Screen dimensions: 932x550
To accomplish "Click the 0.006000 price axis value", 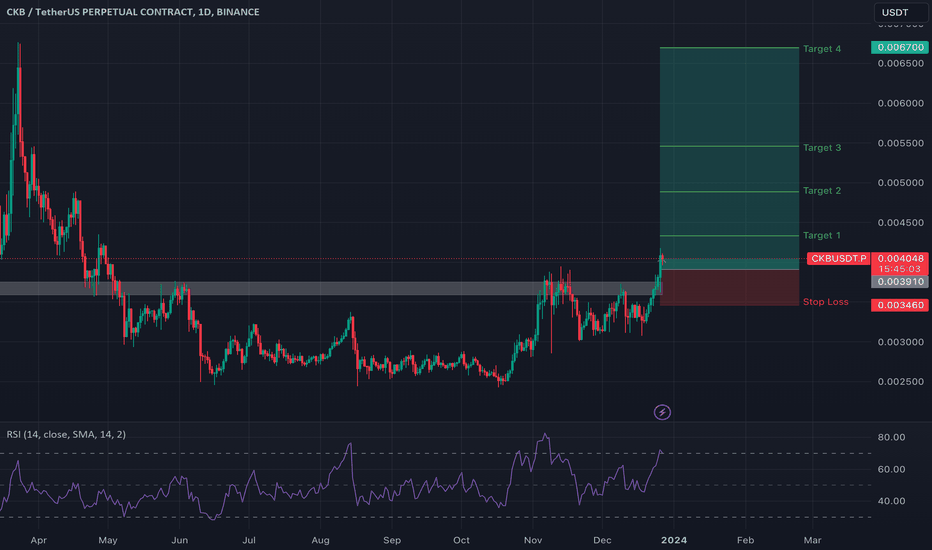I will (900, 103).
